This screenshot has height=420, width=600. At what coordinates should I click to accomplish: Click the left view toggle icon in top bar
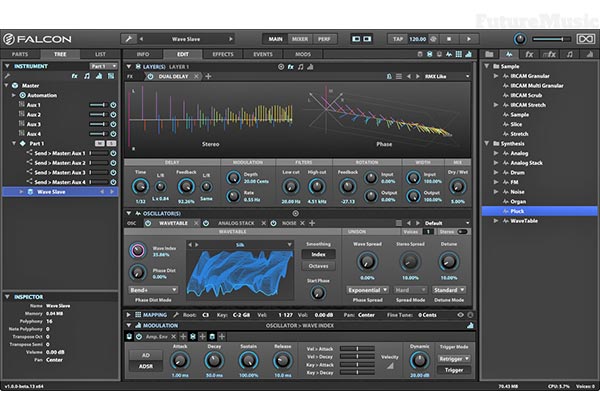pyautogui.click(x=356, y=39)
